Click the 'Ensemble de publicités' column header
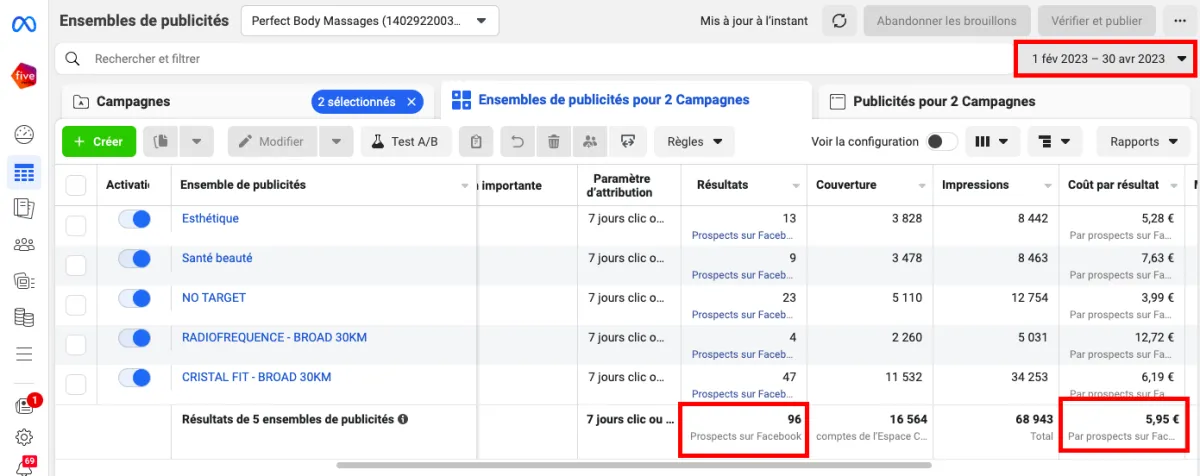1200x476 pixels. [244, 185]
